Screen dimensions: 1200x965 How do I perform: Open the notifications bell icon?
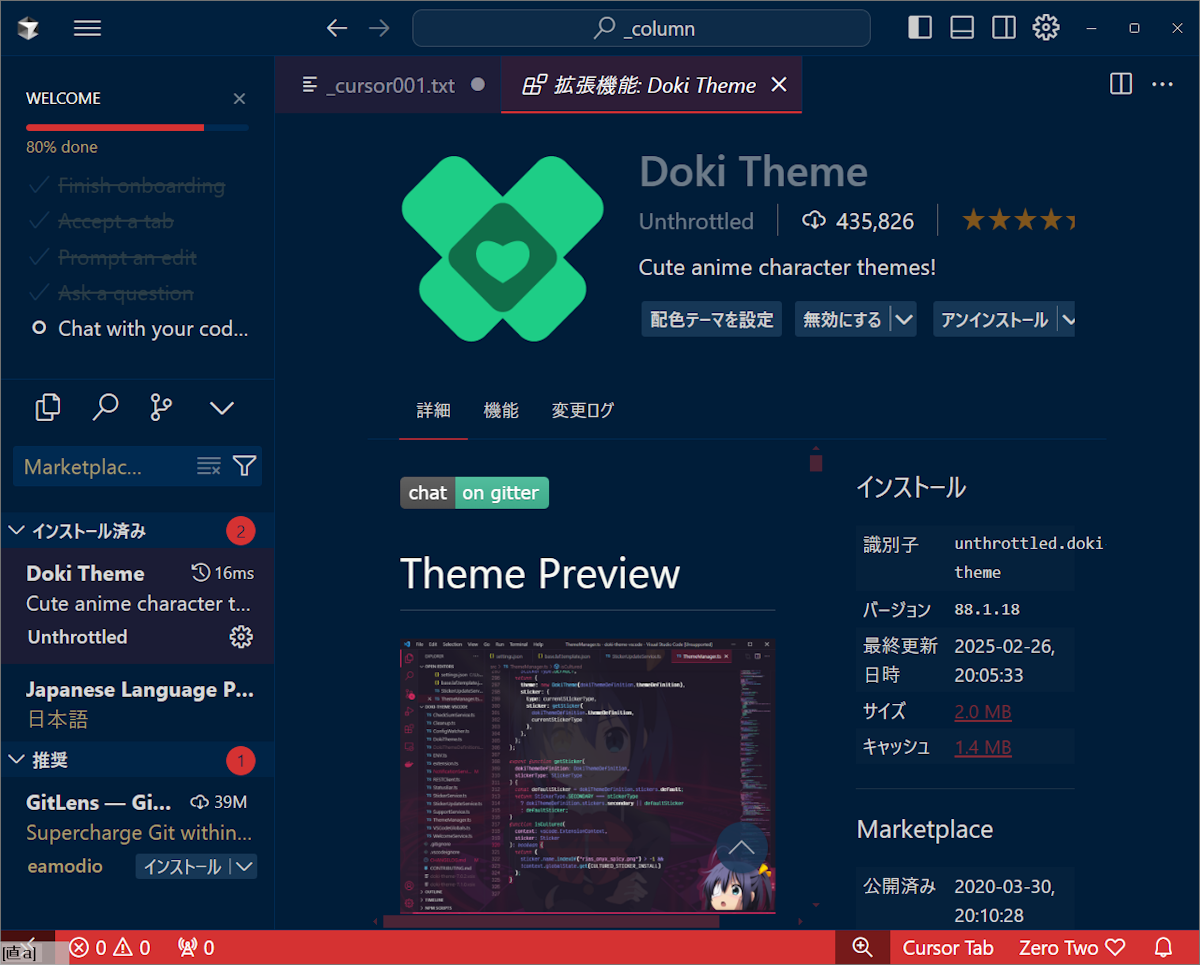point(1163,947)
